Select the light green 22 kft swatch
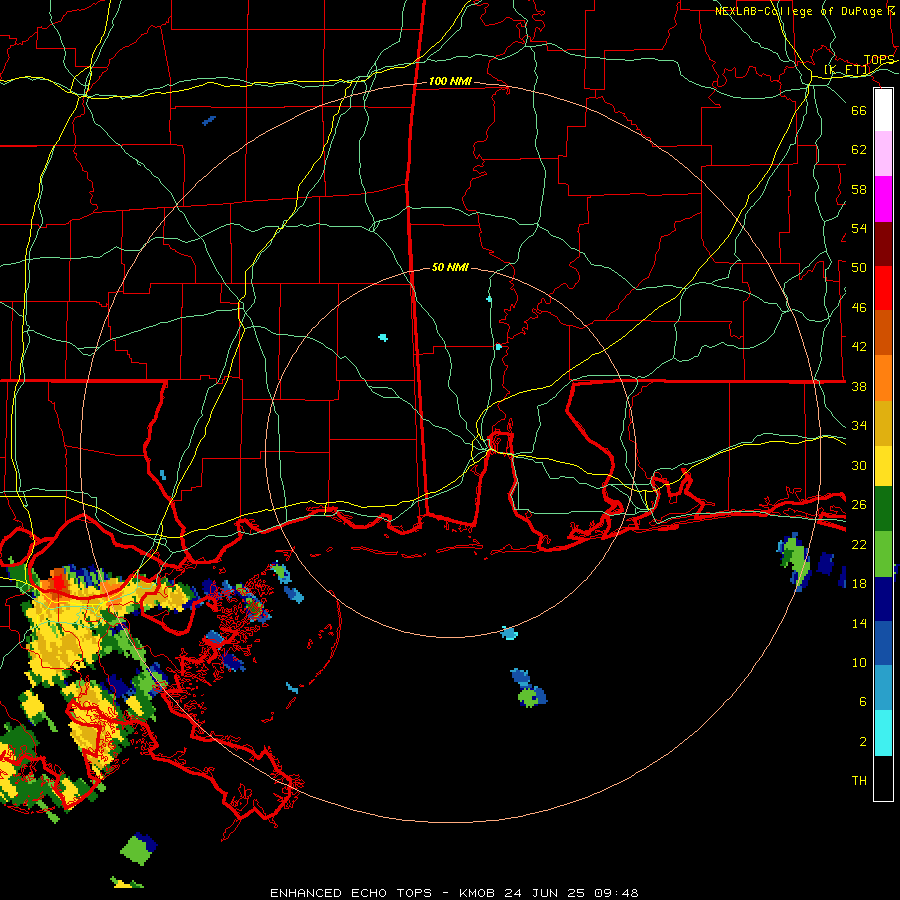The width and height of the screenshot is (900, 900). (x=883, y=554)
